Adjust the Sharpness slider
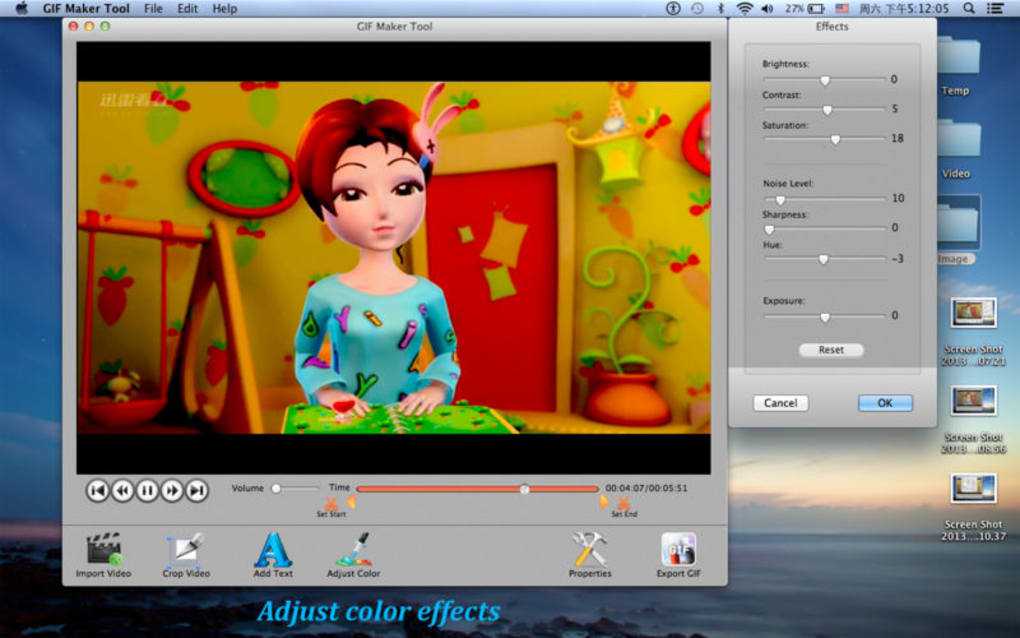Viewport: 1020px width, 638px height. 825,229
